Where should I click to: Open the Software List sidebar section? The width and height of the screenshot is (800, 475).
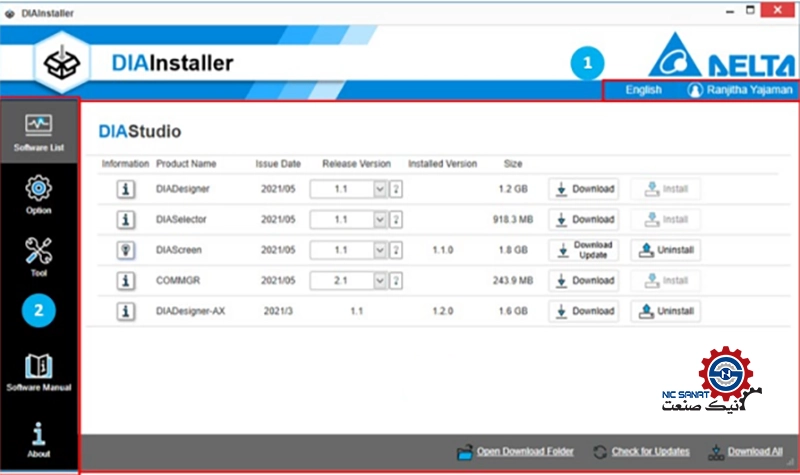click(38, 132)
